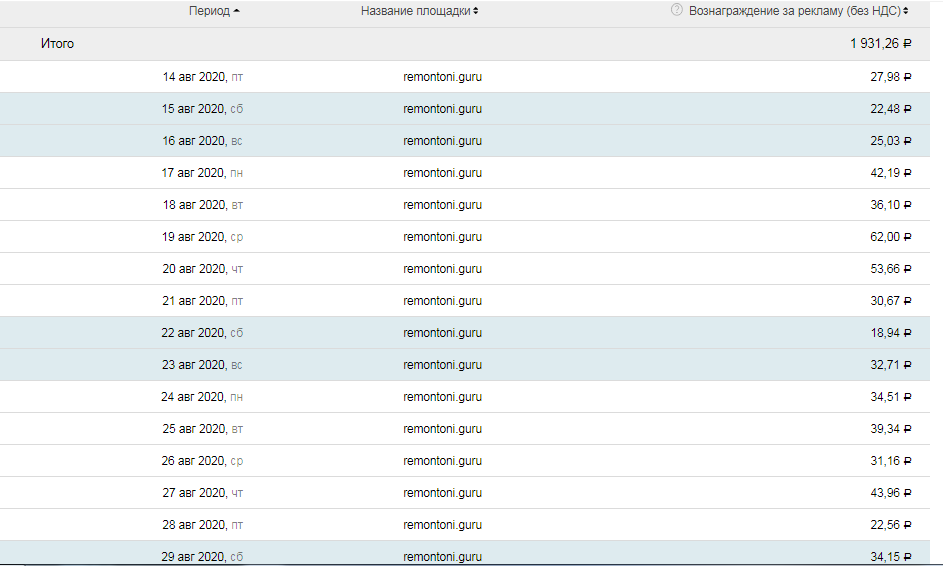The width and height of the screenshot is (943, 566).
Task: Select date 22 авг 2020
Action: click(x=193, y=332)
